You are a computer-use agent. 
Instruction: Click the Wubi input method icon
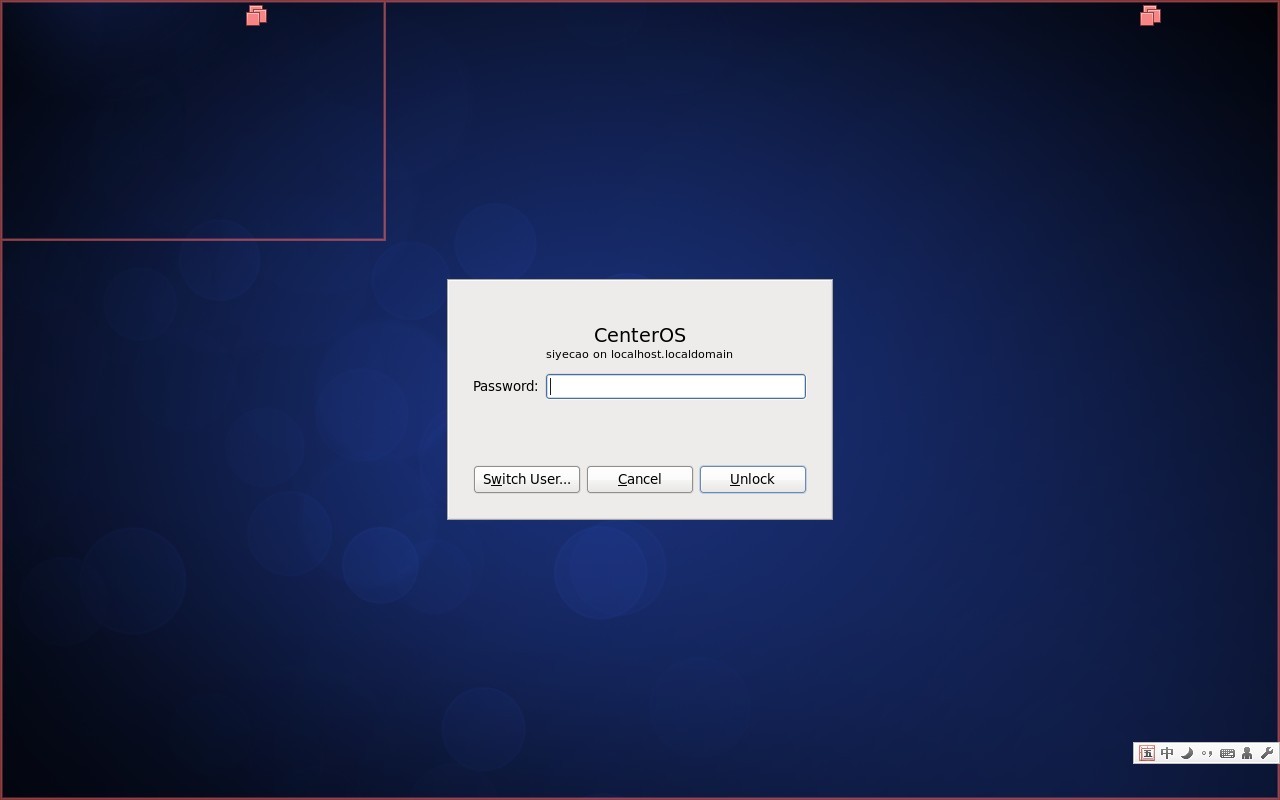point(1147,753)
